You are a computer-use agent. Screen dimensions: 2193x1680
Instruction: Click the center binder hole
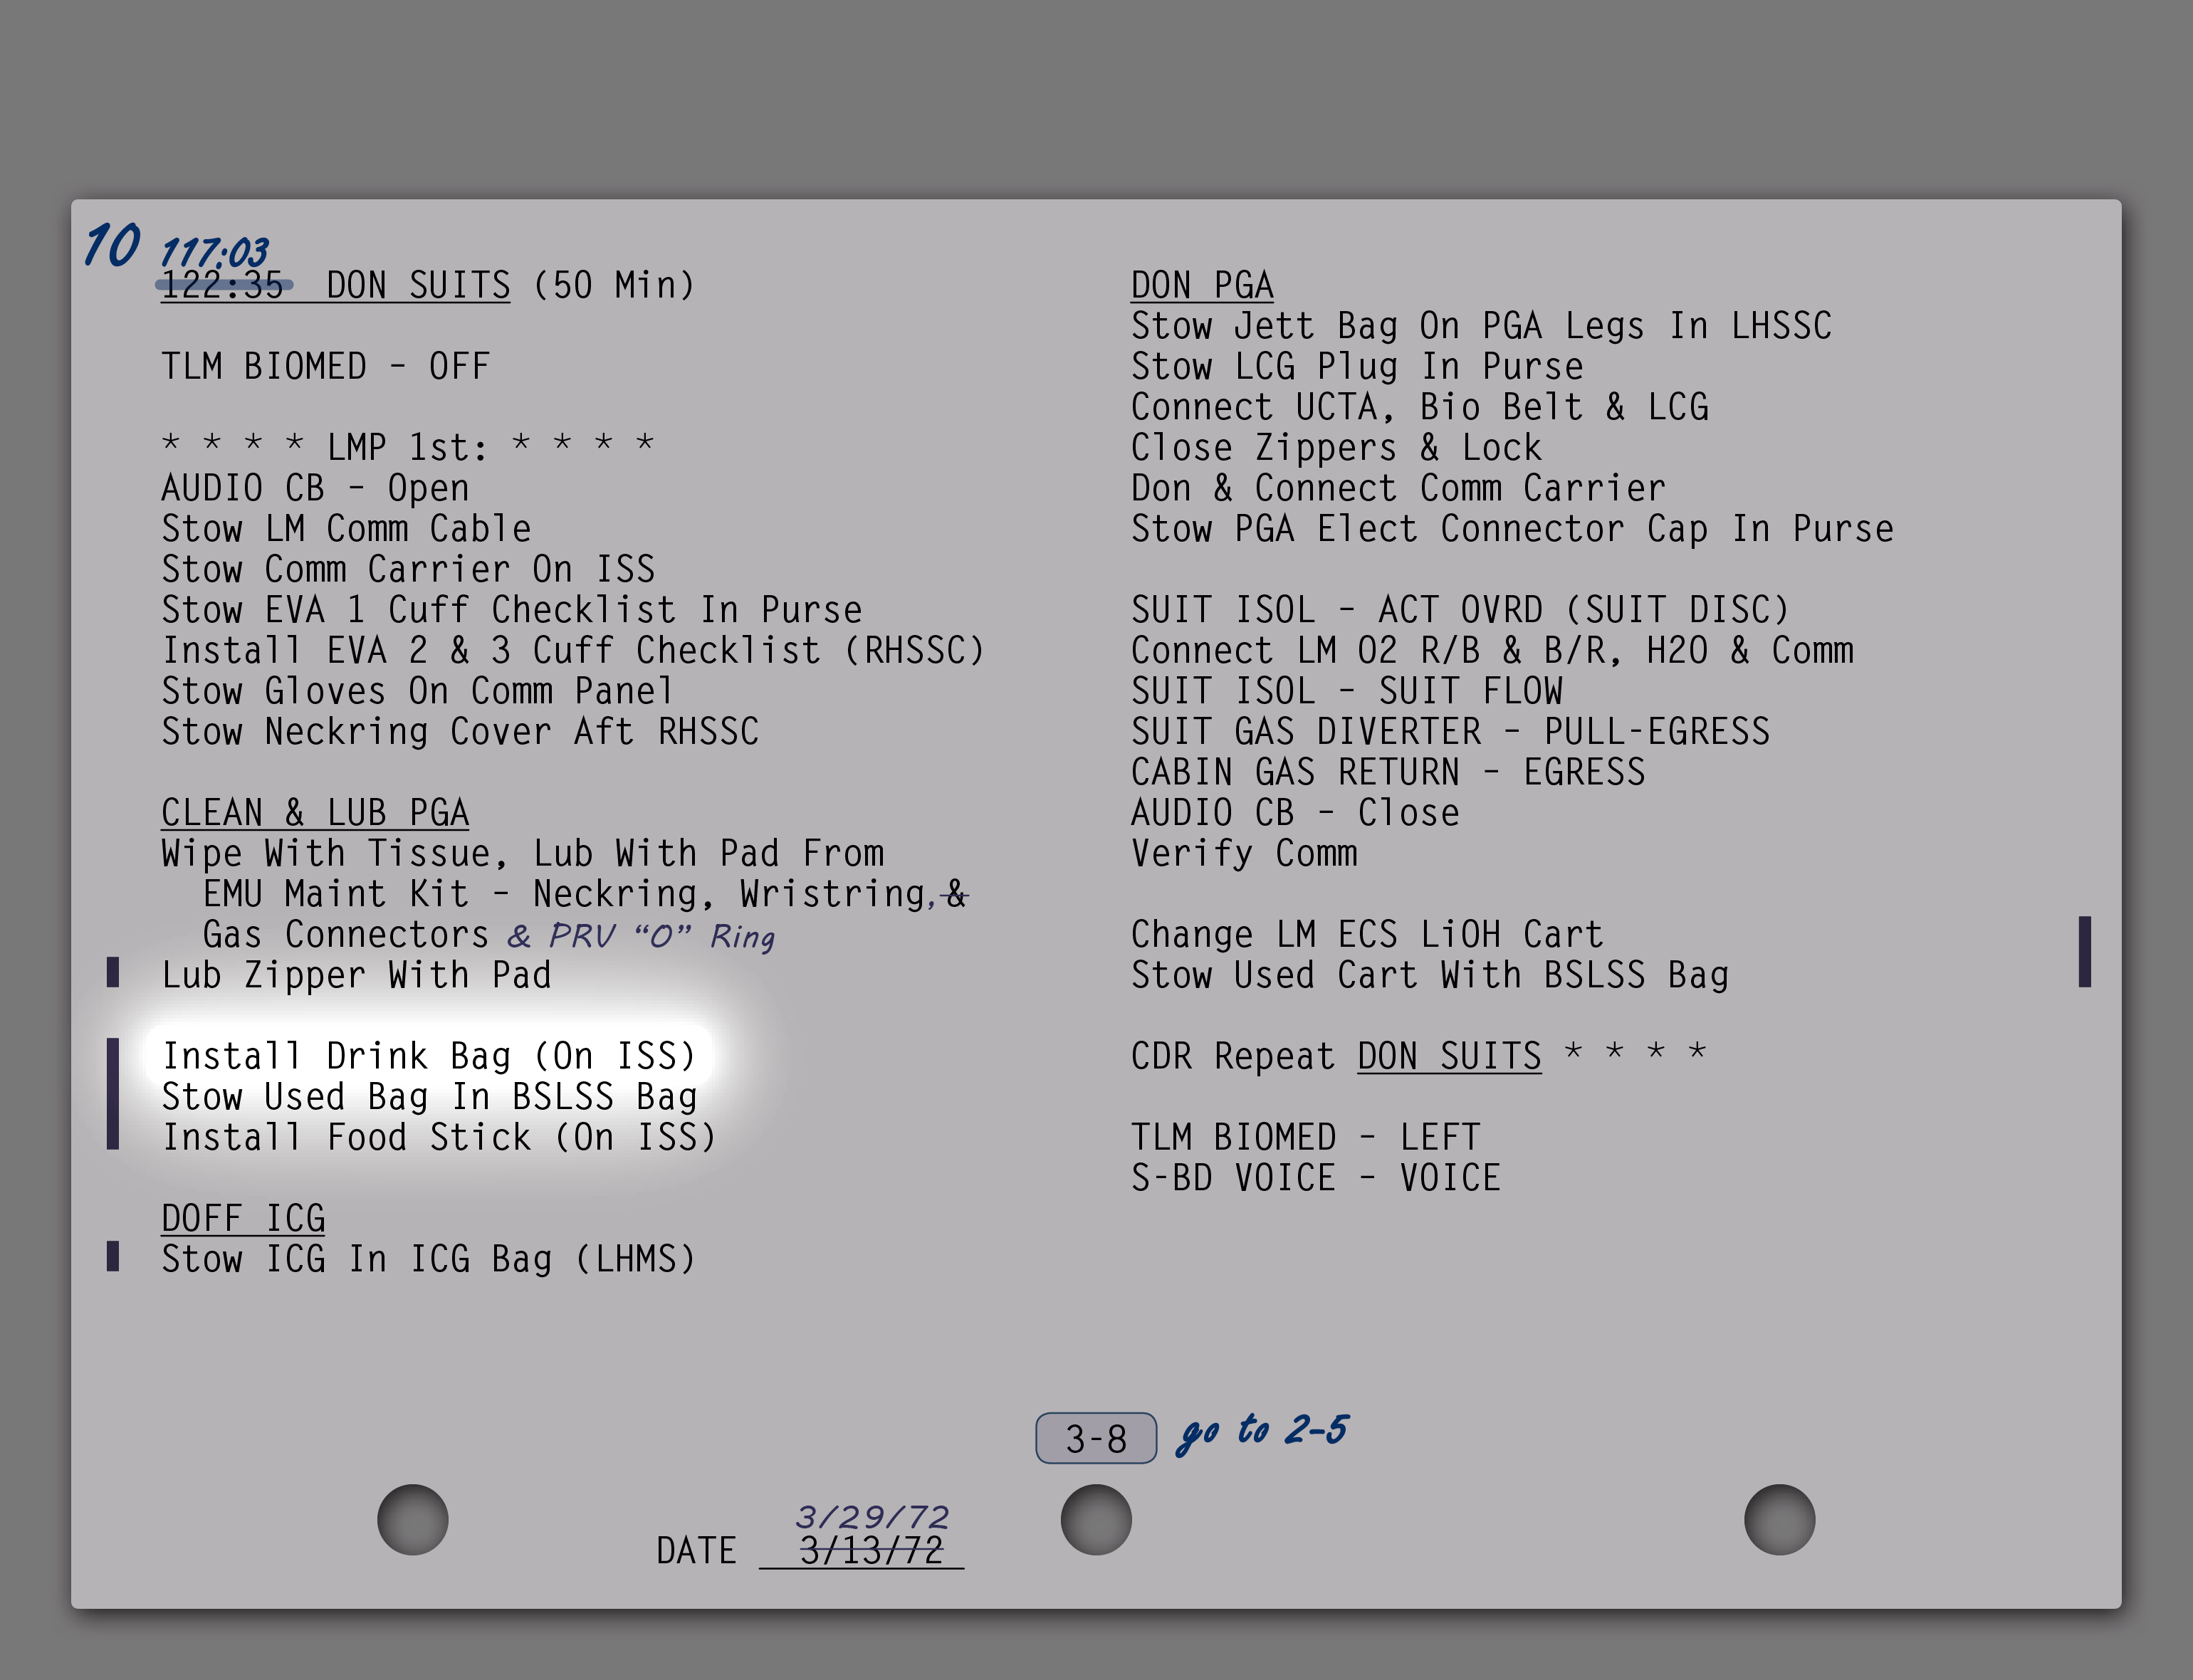click(x=1096, y=1519)
